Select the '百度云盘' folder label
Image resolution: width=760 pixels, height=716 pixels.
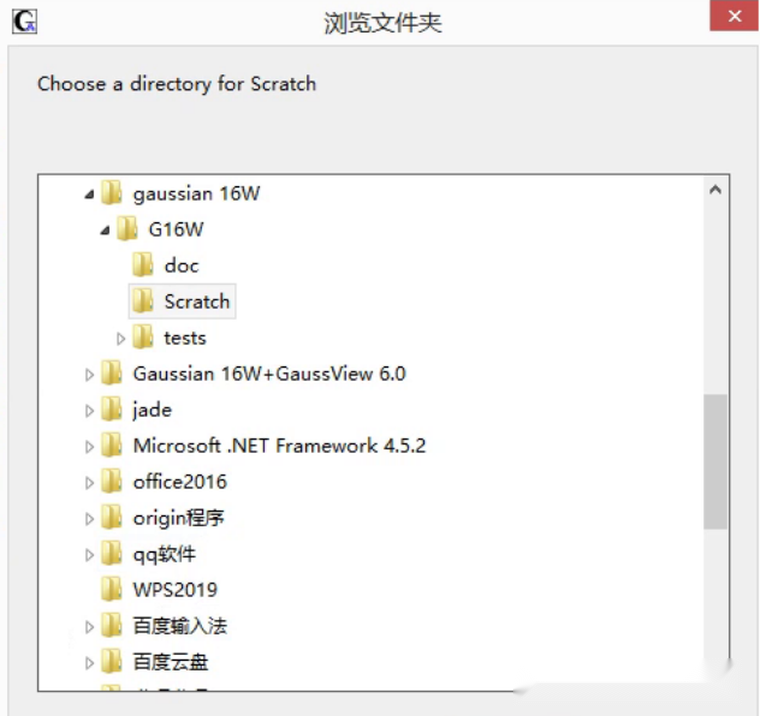coord(171,662)
